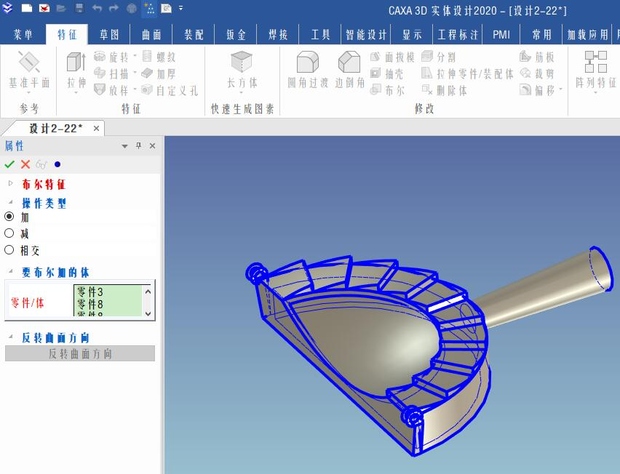Open the PMI ribbon tab
This screenshot has width=620, height=474.
coord(501,35)
